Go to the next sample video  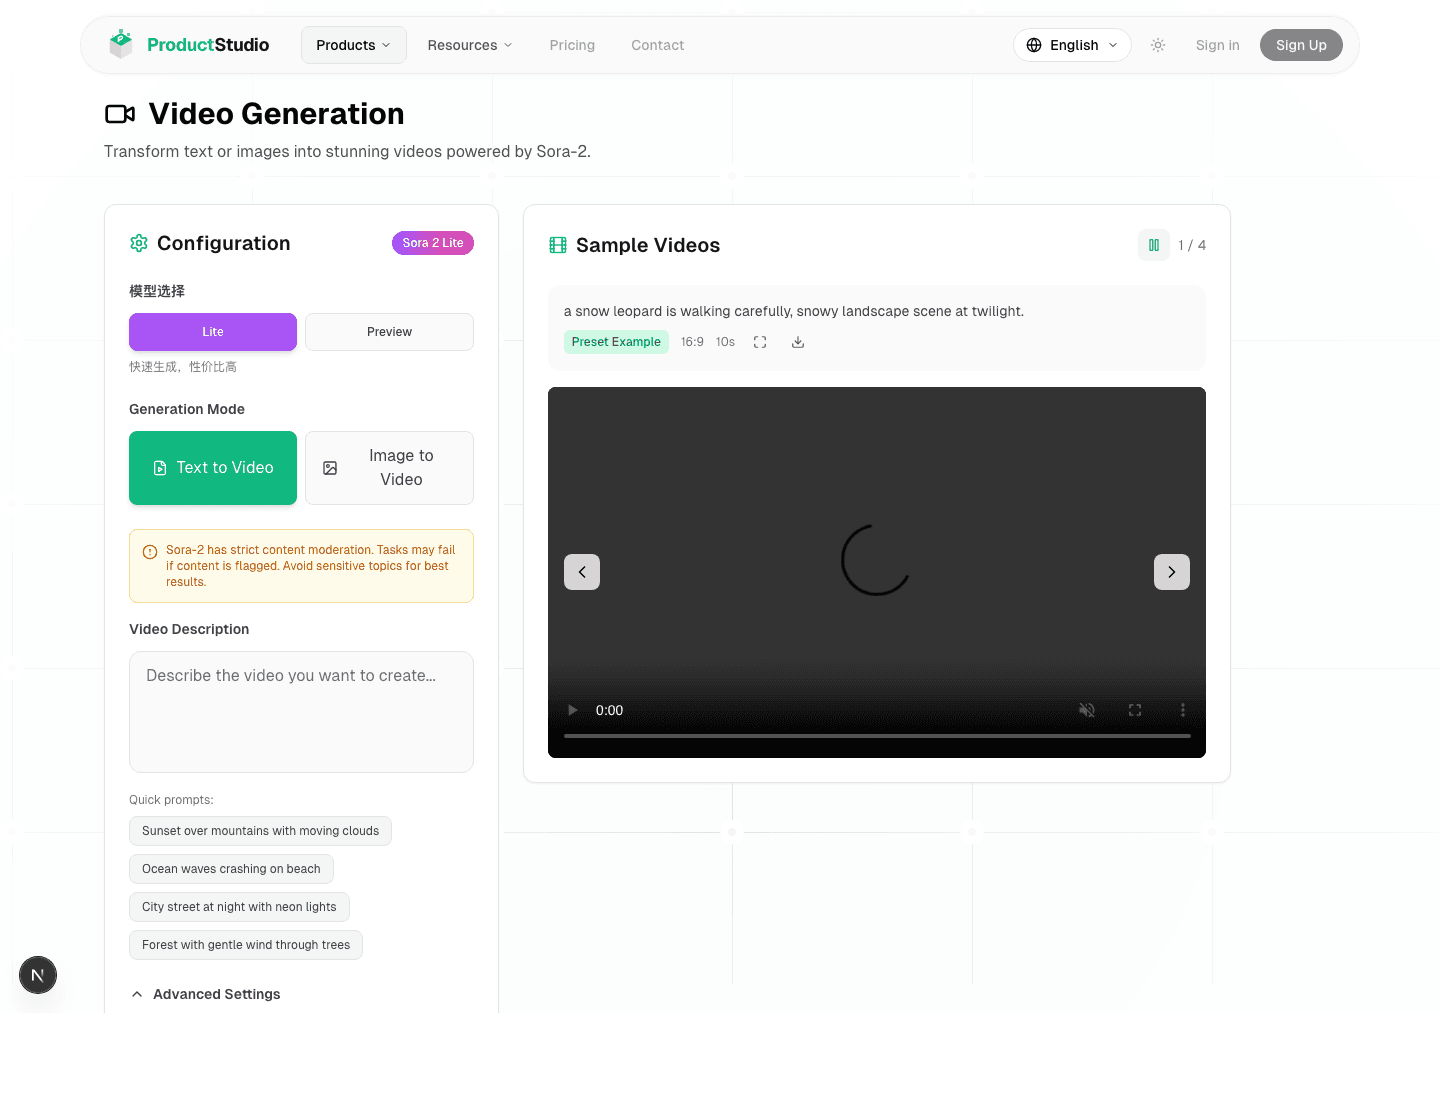click(x=1172, y=572)
